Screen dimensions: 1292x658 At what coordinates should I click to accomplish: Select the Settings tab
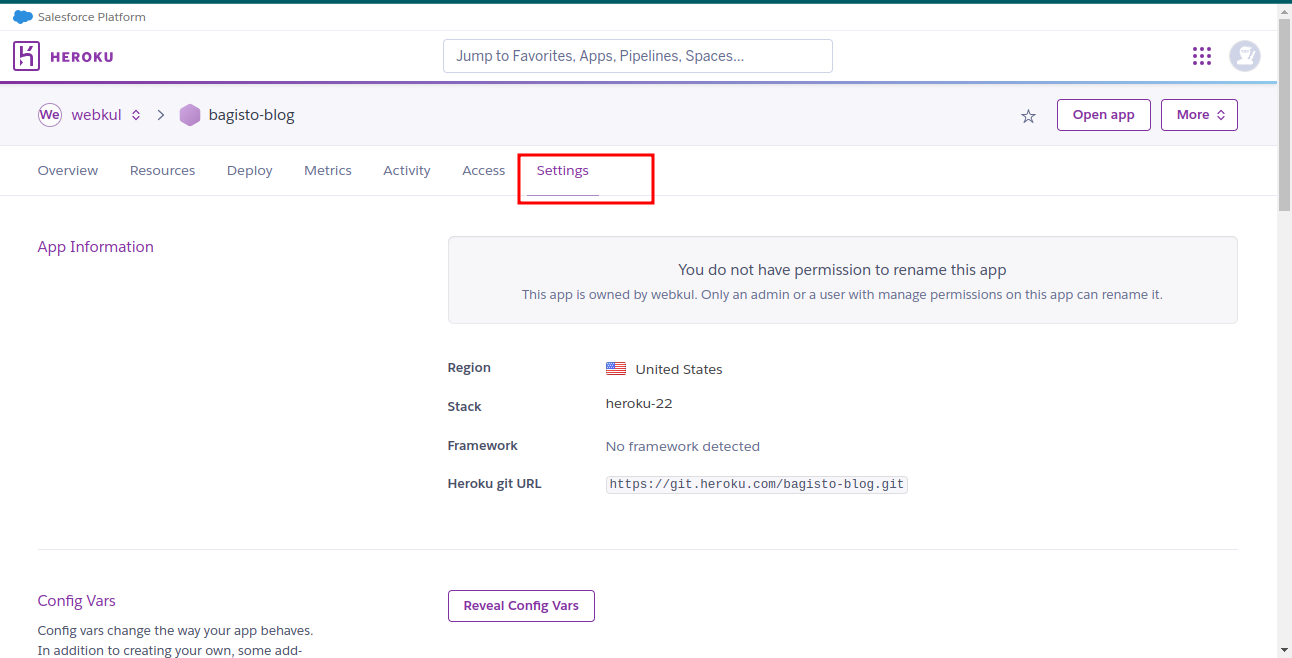pyautogui.click(x=563, y=171)
